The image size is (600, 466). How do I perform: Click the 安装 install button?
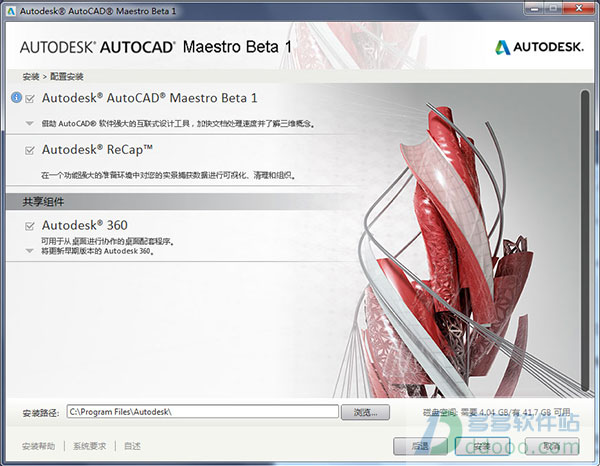tap(482, 446)
